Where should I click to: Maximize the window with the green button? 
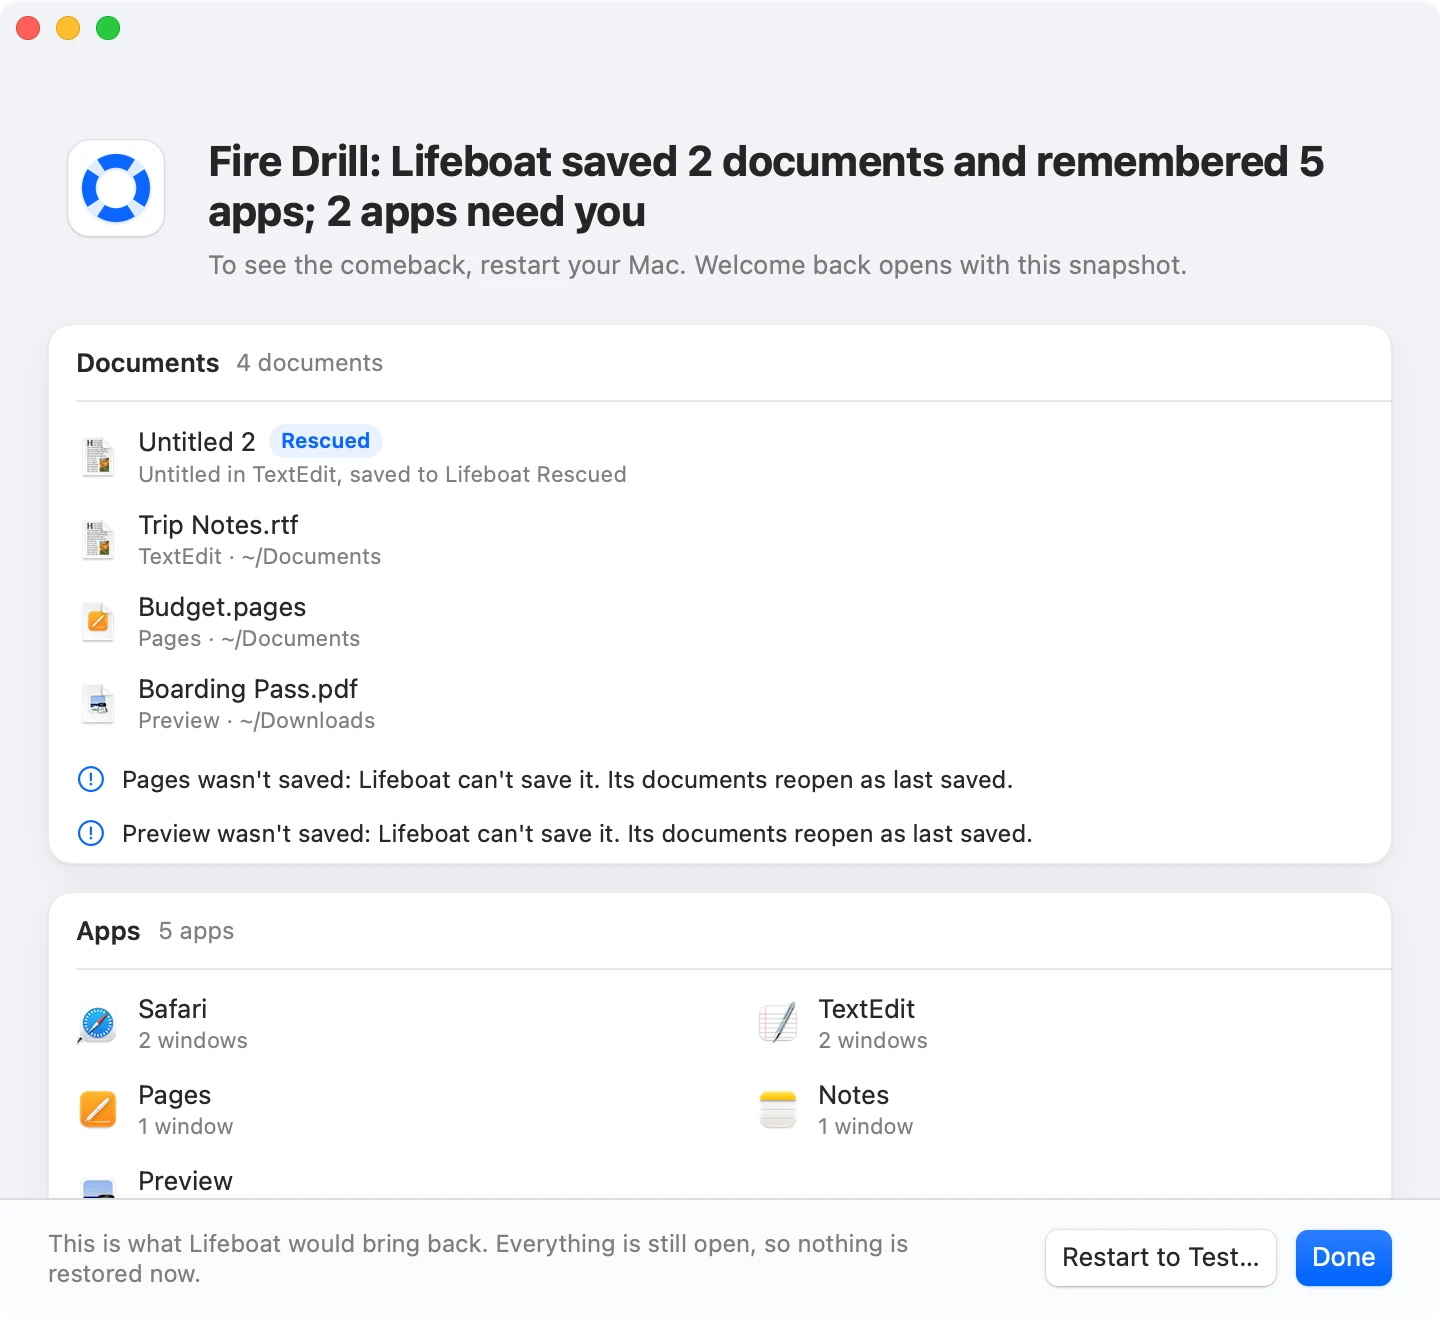(108, 28)
